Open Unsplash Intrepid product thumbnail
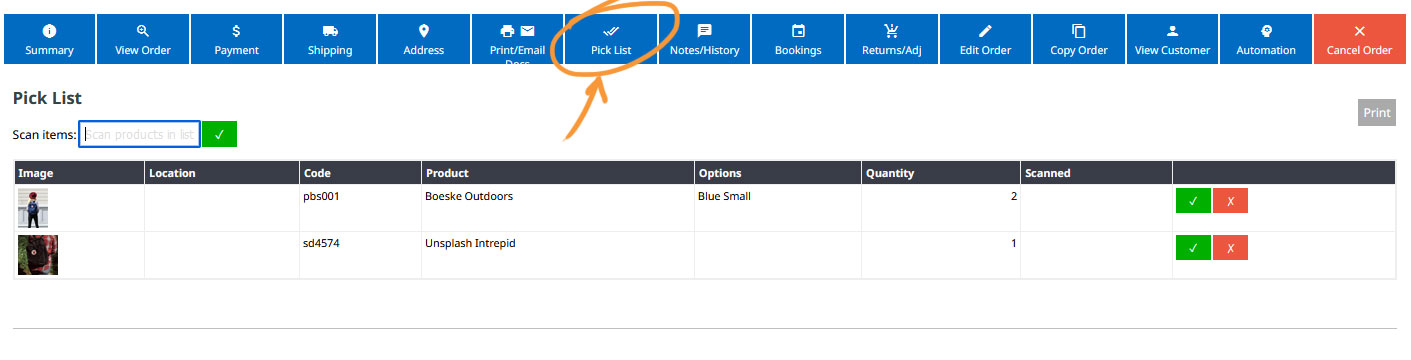The height and width of the screenshot is (360, 1411). (x=38, y=255)
